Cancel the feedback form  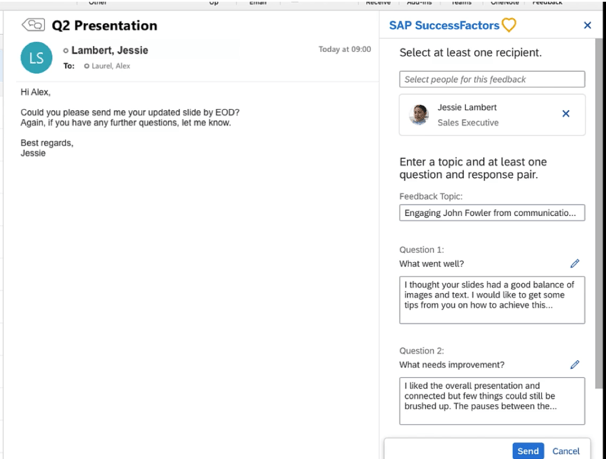[566, 451]
